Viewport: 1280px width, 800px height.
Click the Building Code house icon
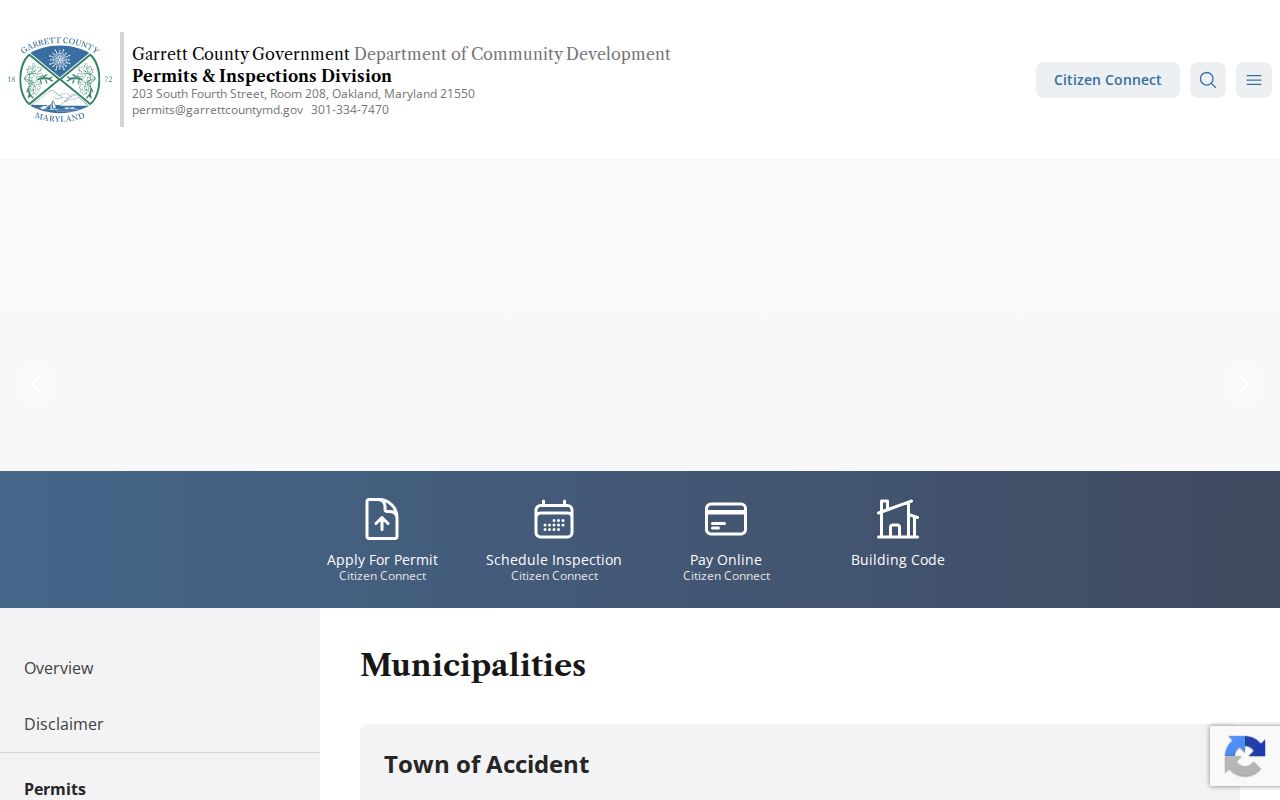pyautogui.click(x=898, y=519)
